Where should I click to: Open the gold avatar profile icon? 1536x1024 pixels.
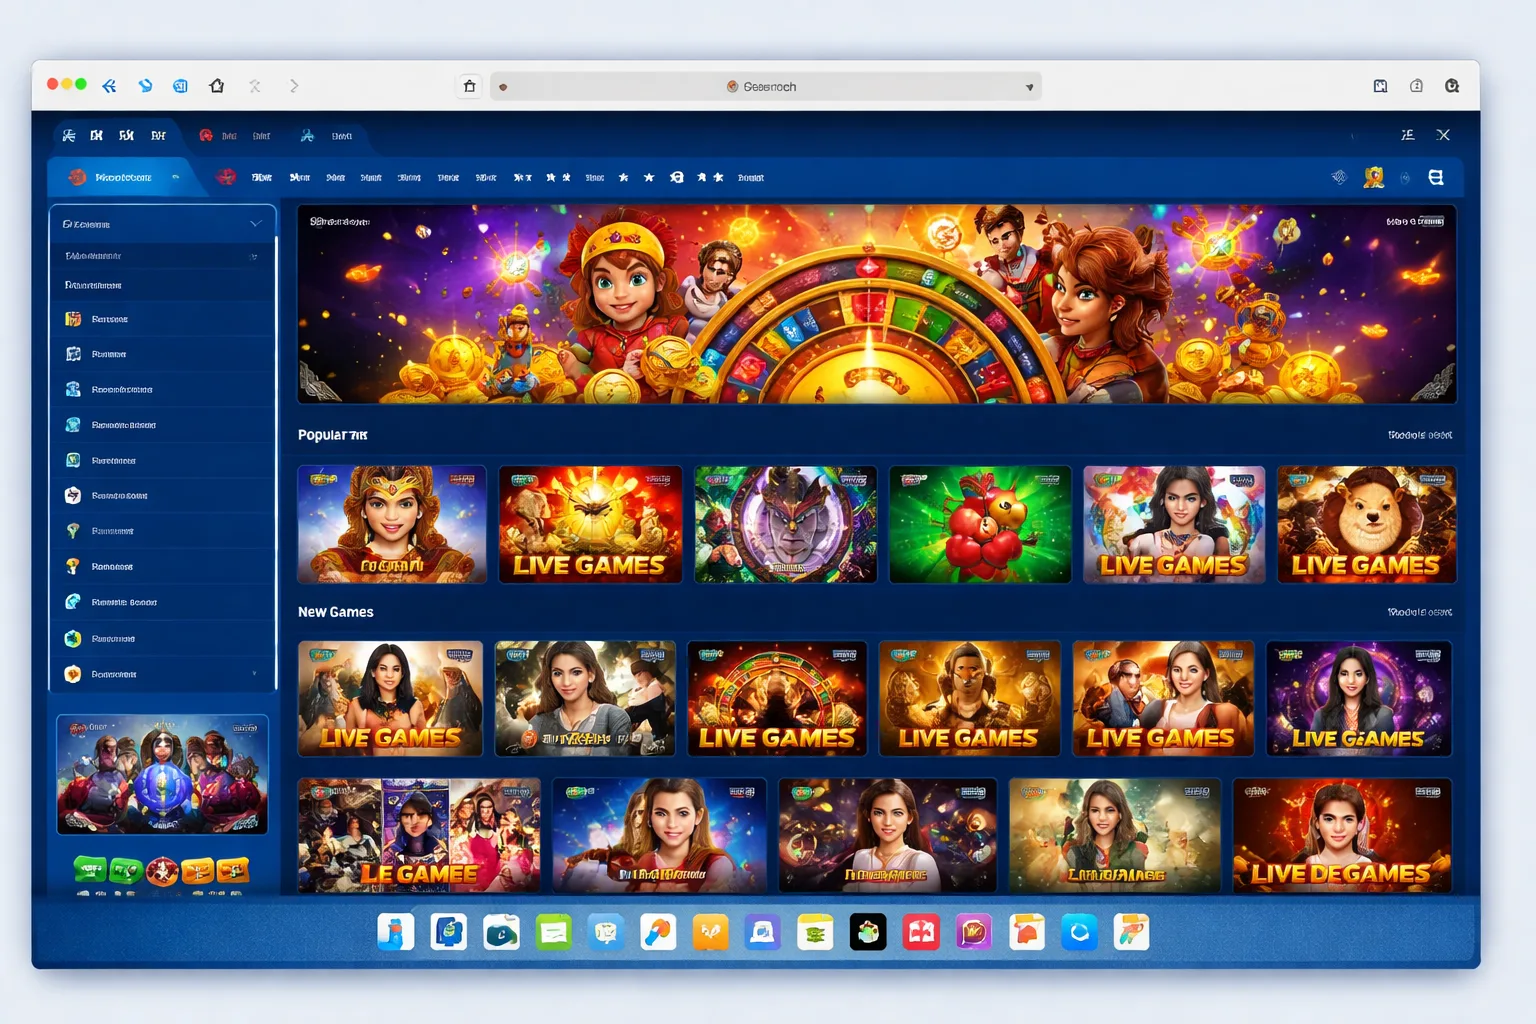[1374, 177]
